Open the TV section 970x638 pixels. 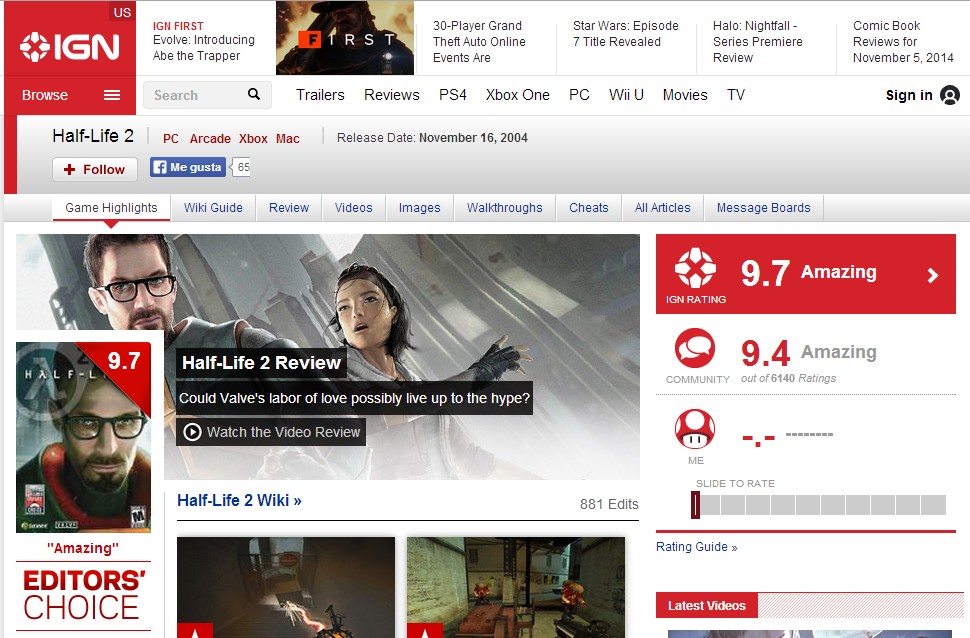736,95
